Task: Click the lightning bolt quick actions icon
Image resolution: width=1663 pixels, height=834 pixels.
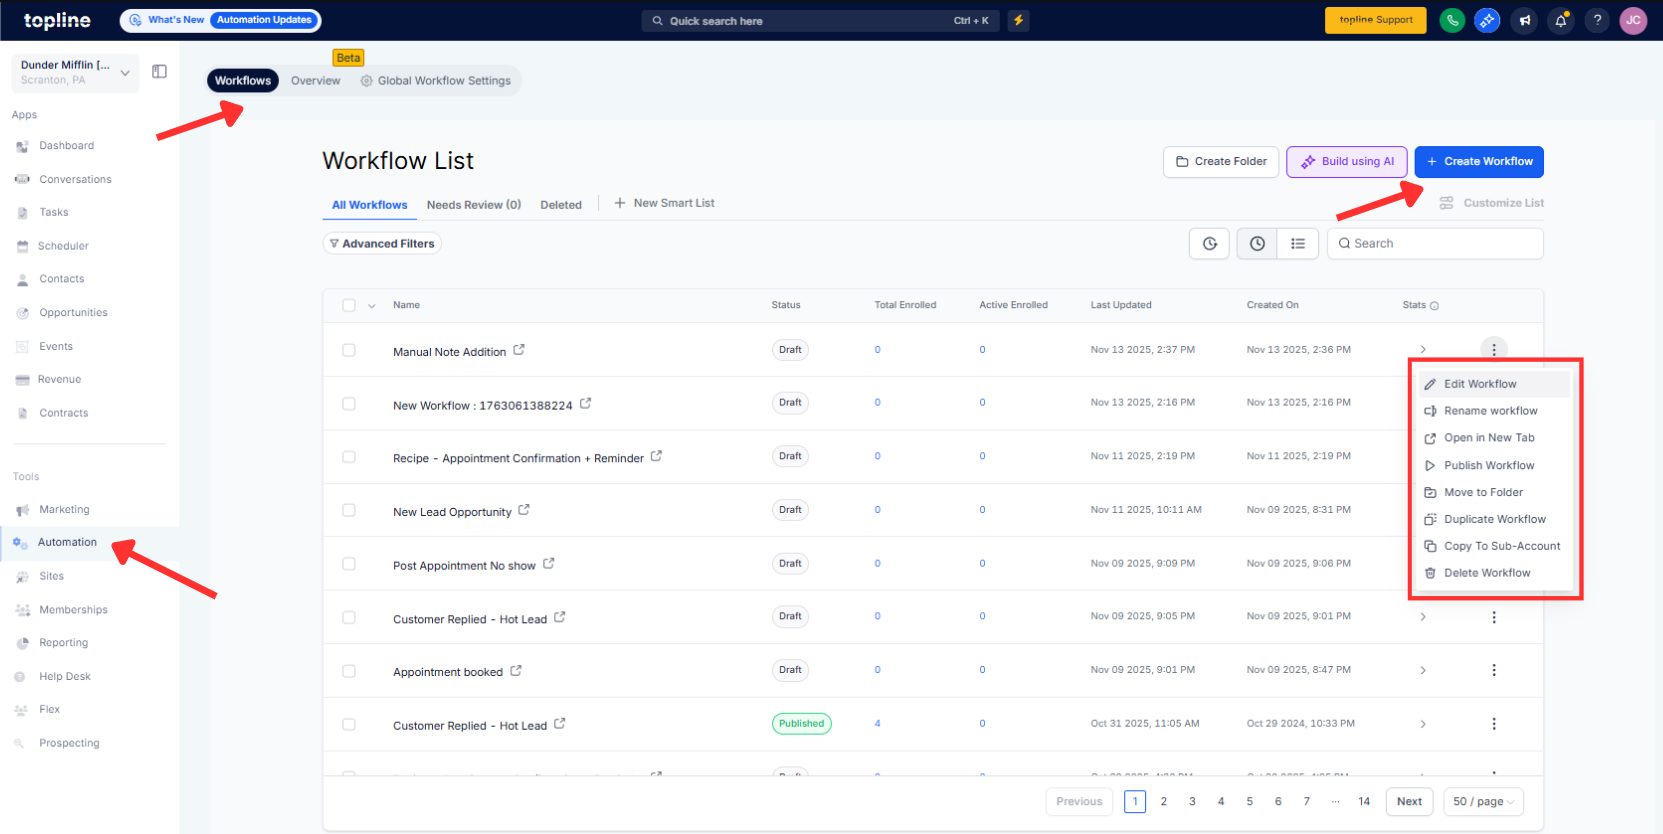Action: click(x=1018, y=20)
